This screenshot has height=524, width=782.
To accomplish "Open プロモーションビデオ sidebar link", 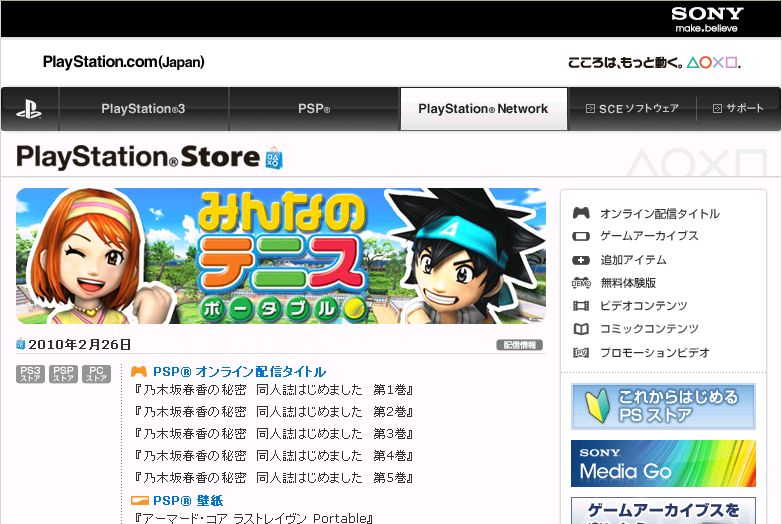I will pyautogui.click(x=655, y=352).
